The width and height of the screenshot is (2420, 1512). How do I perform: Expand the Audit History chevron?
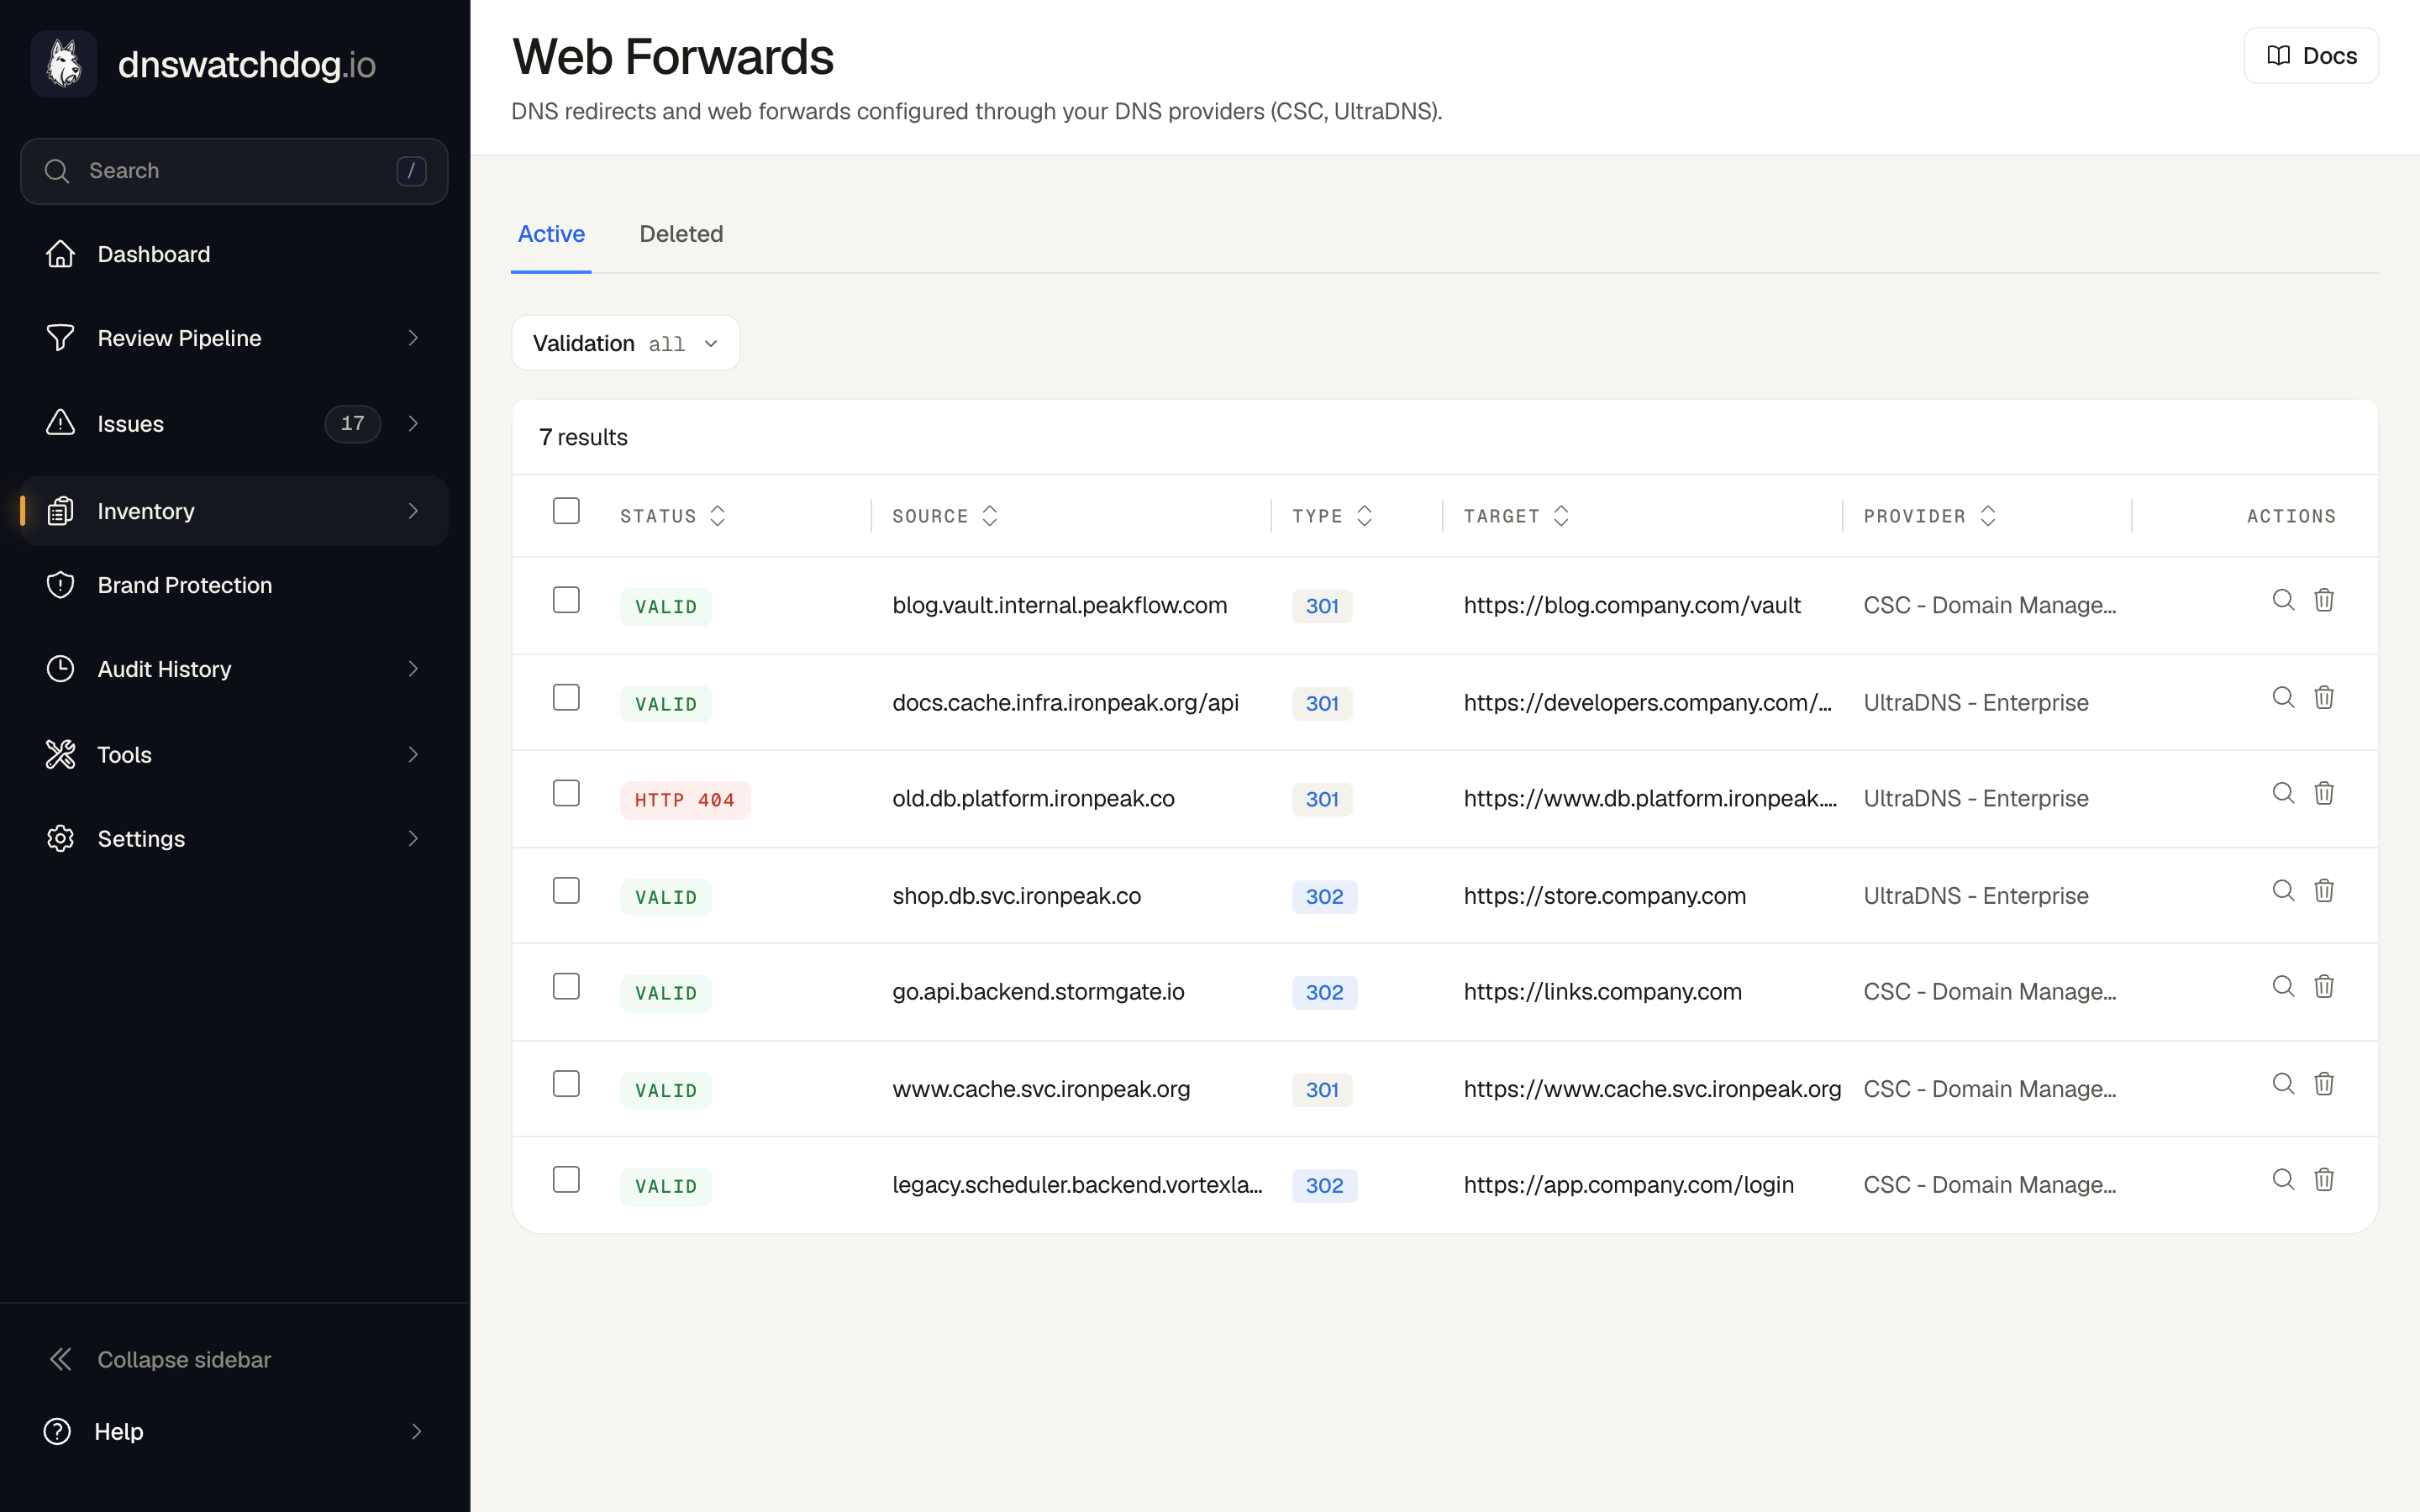coord(413,668)
